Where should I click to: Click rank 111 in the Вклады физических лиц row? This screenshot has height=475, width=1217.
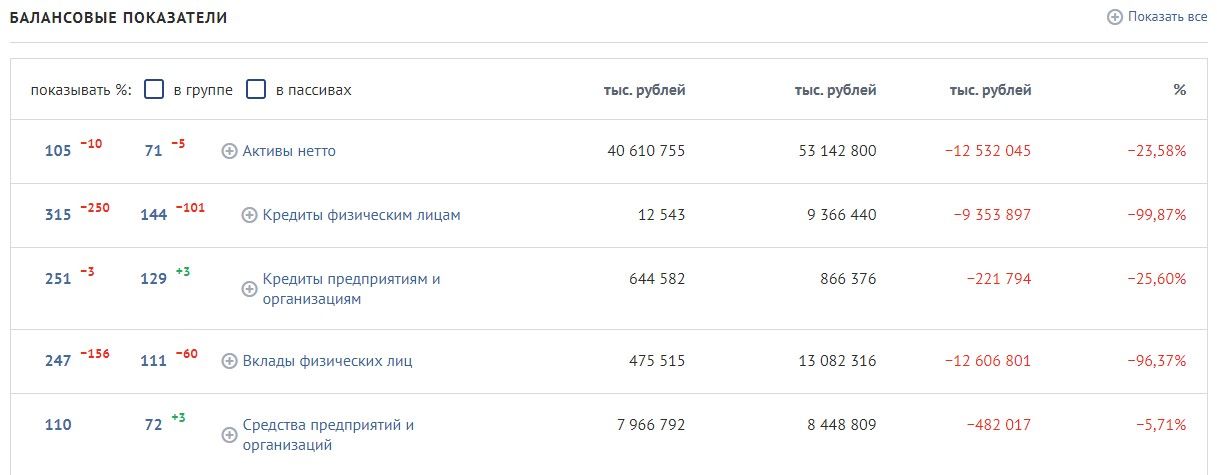tap(153, 361)
